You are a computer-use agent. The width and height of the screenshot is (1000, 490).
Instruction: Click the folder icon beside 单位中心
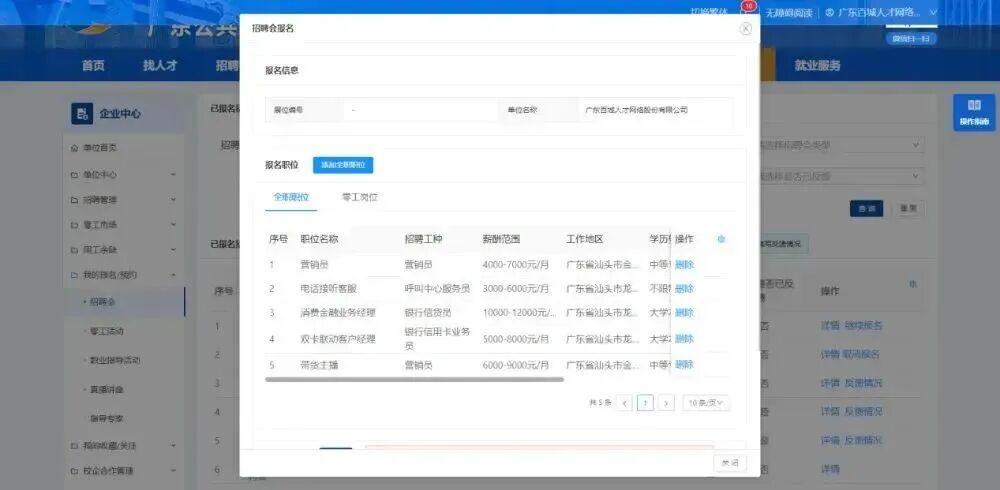point(74,175)
